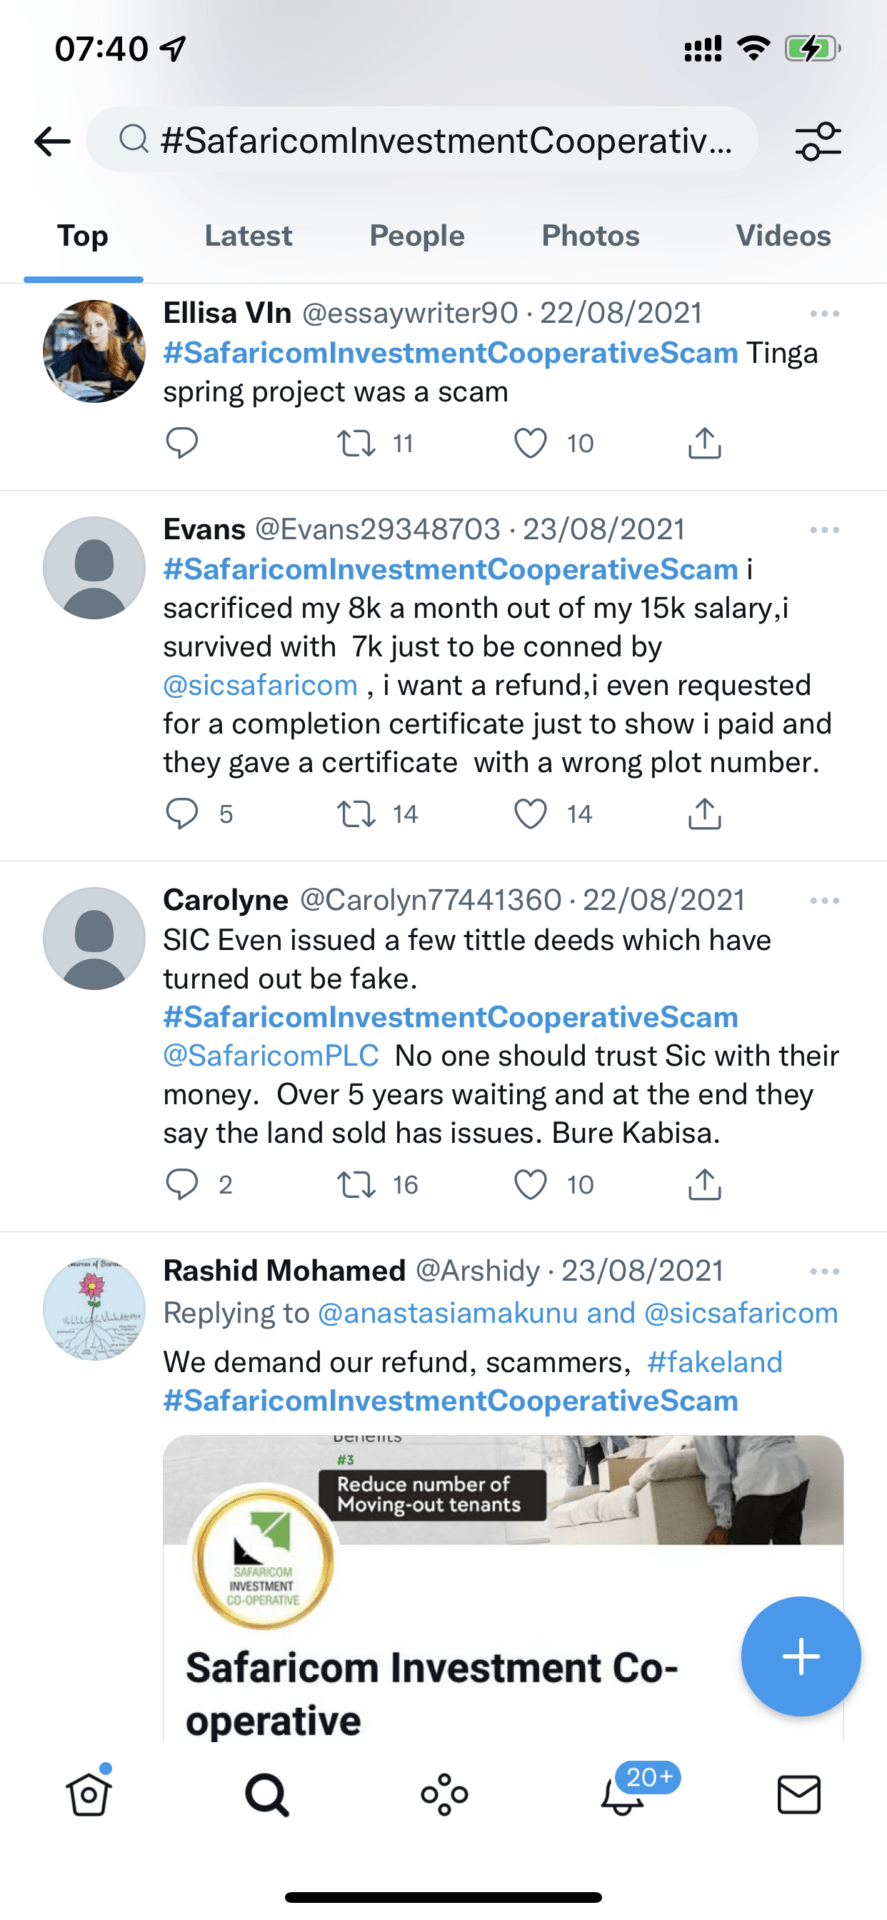
Task: Retweet Evans's tweet about 8k salary
Action: click(356, 814)
